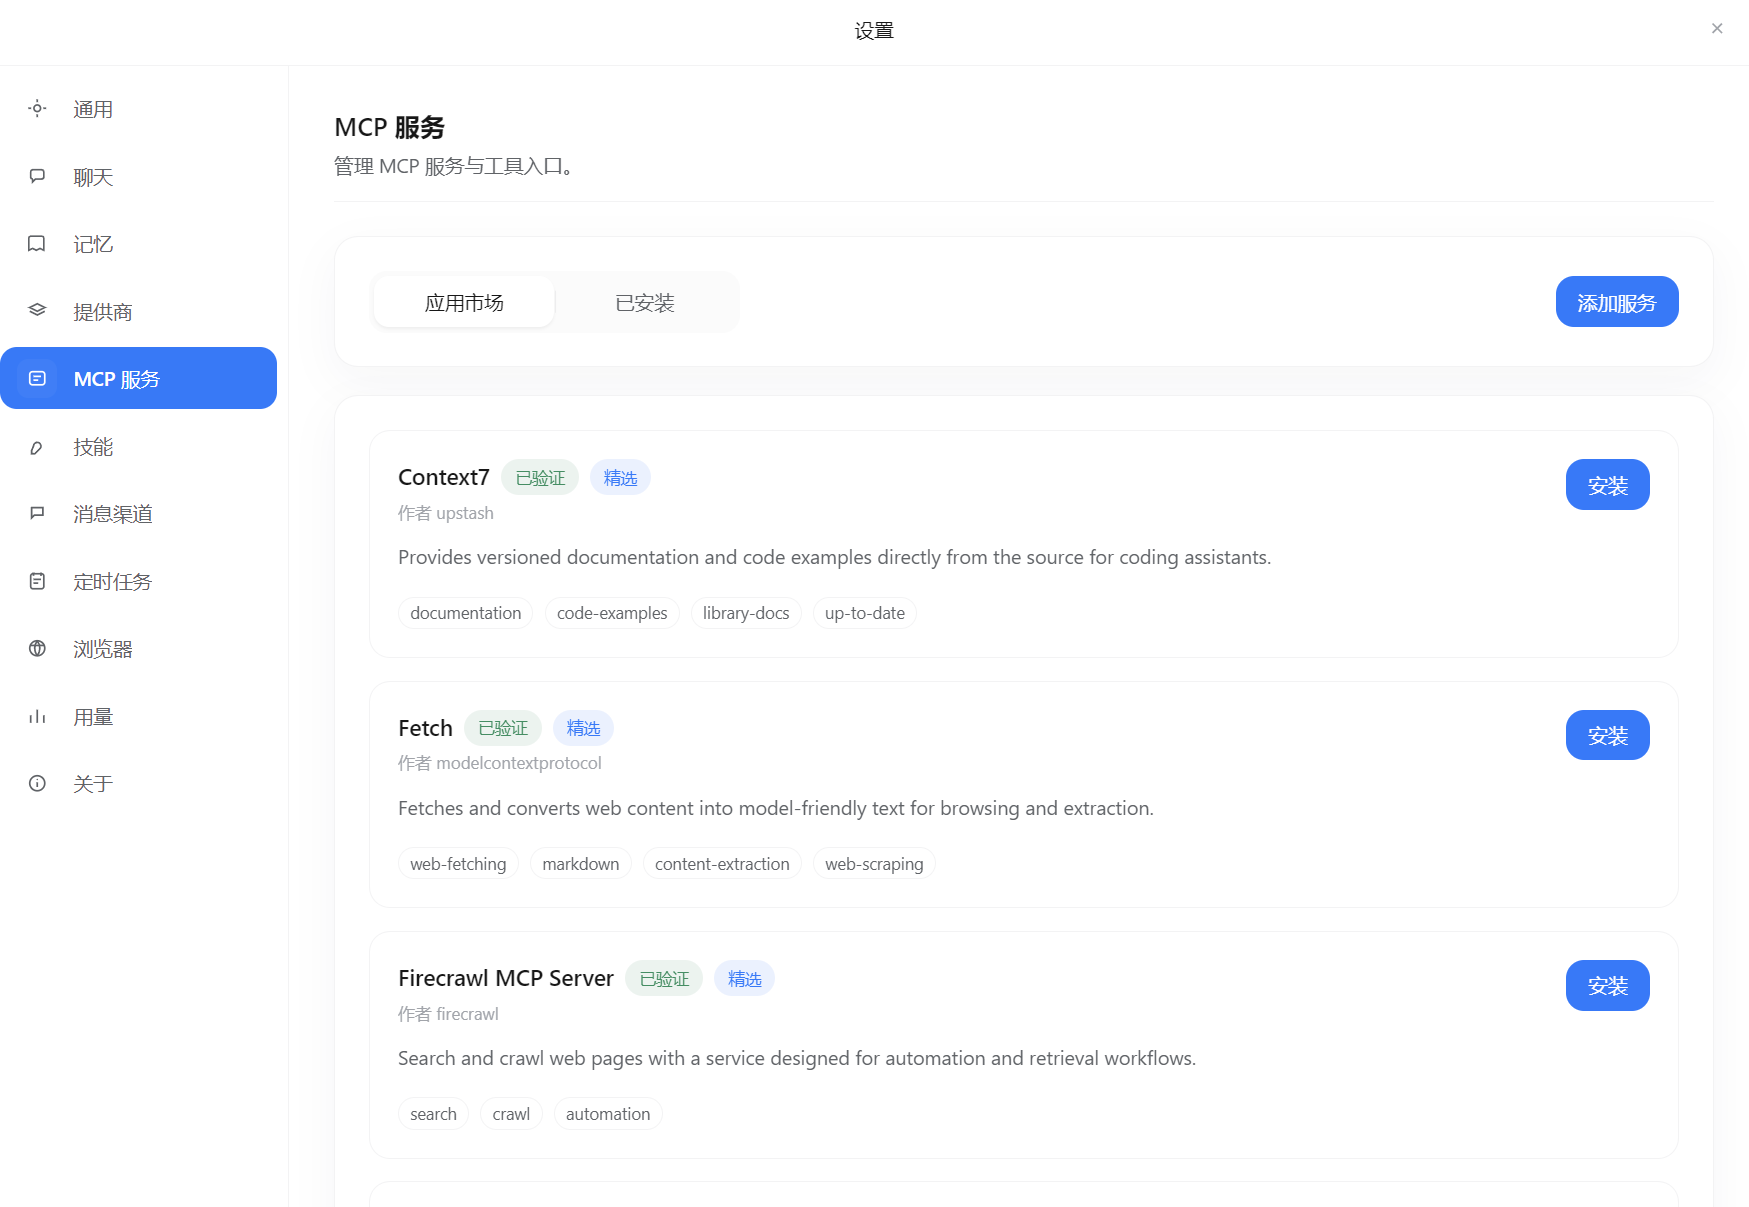
Task: Select the 聊天 chat bubble icon
Action: (x=37, y=176)
